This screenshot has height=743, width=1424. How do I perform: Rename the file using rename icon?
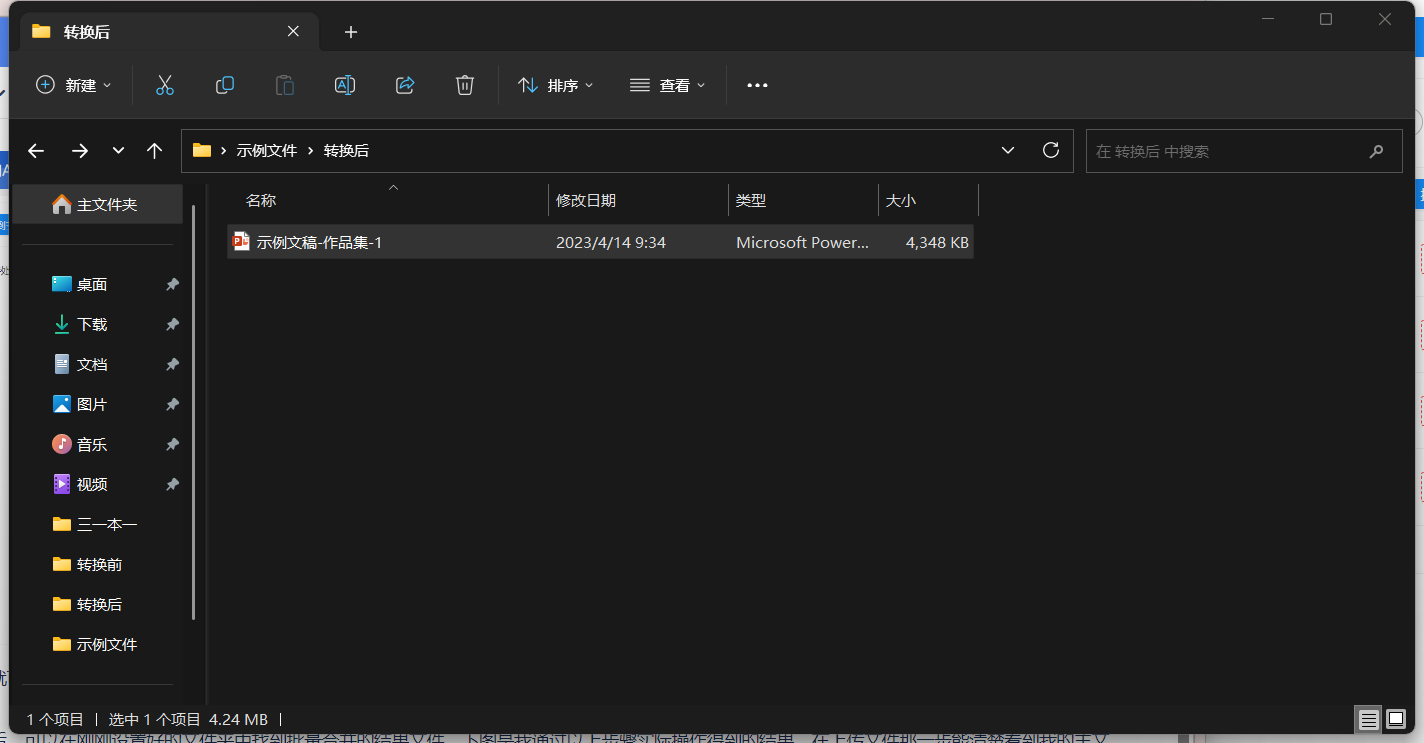344,85
